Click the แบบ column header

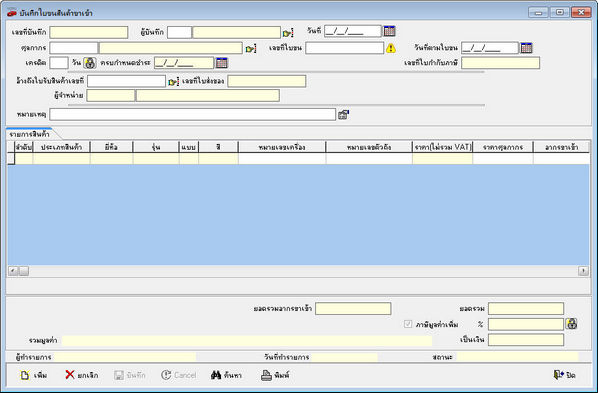click(189, 147)
